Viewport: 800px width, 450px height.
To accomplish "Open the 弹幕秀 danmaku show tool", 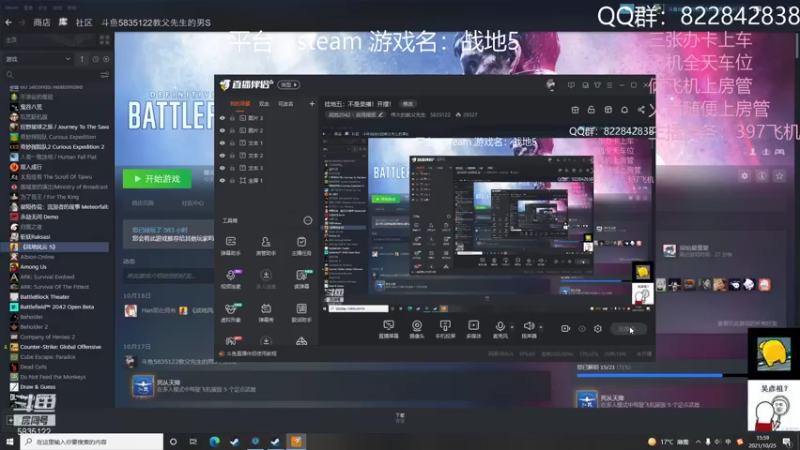I will tap(266, 312).
